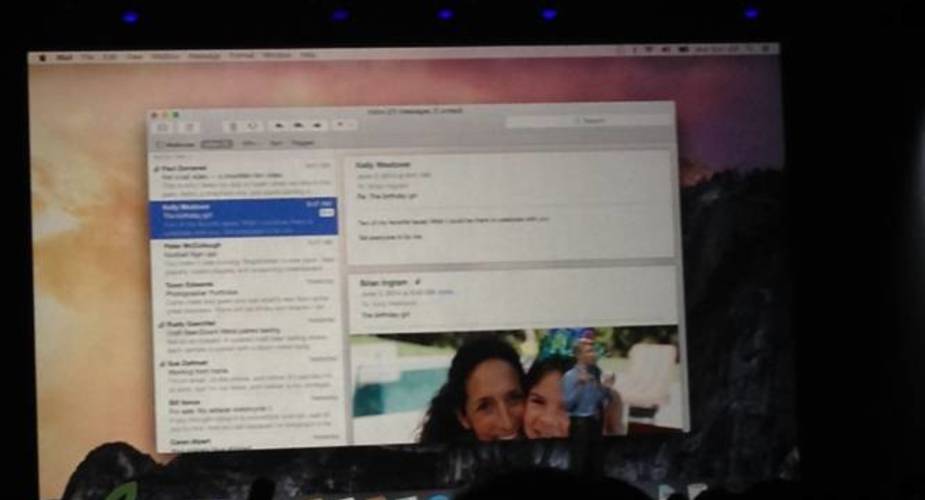The height and width of the screenshot is (500, 925).
Task: Click the Reply All icon
Action: pos(299,126)
